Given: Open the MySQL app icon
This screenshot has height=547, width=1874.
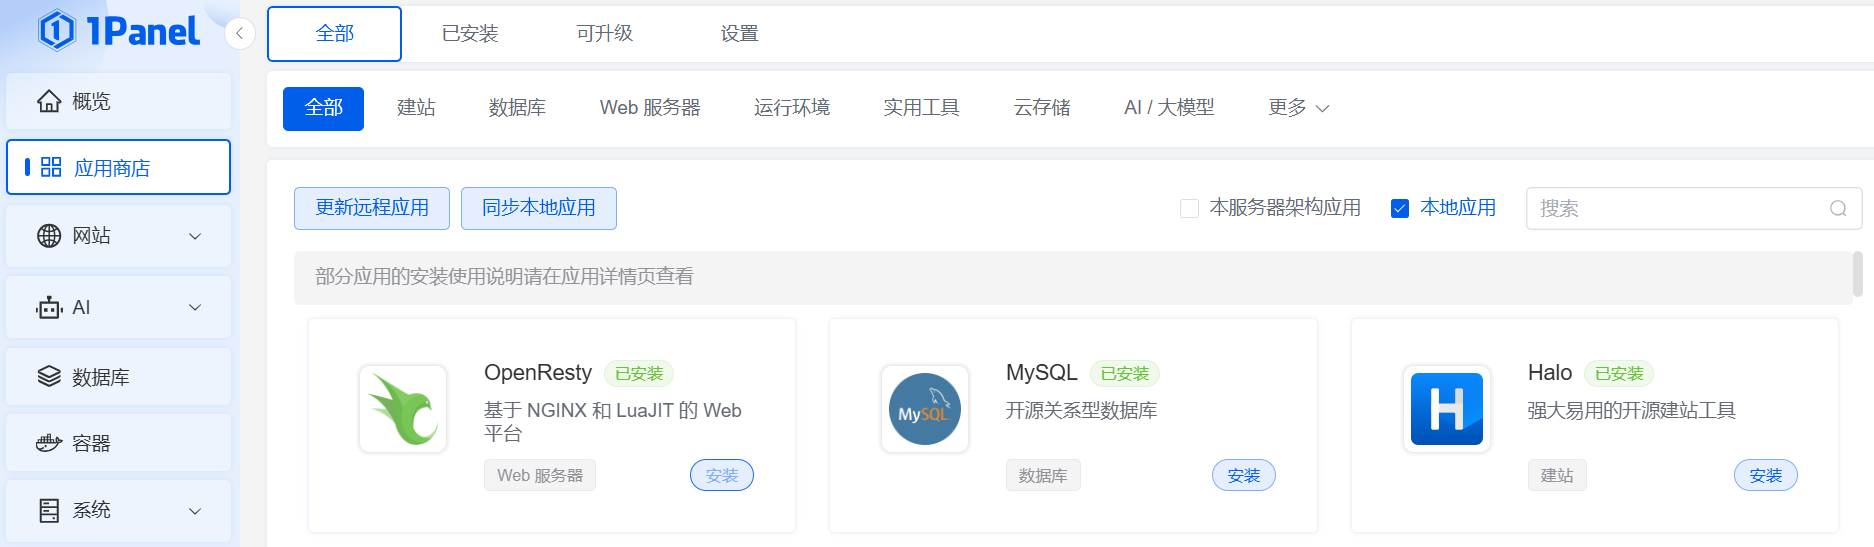Looking at the screenshot, I should click(925, 409).
